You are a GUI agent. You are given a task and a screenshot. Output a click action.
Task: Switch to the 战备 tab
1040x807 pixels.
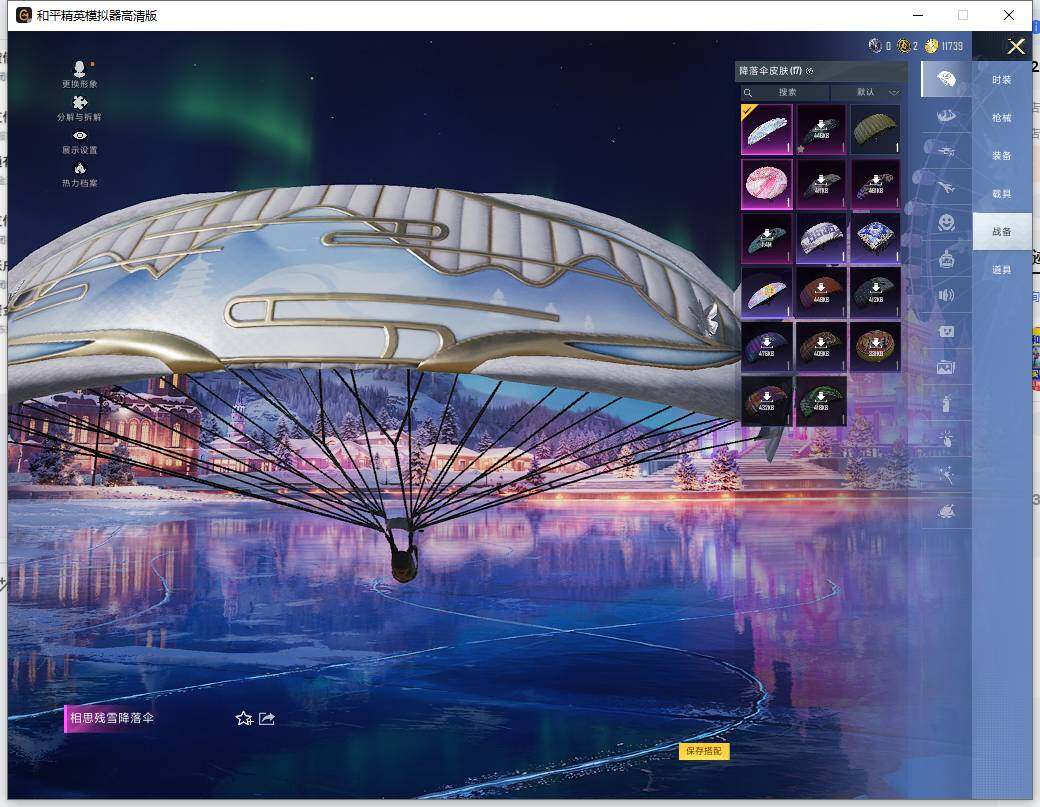click(x=1002, y=231)
